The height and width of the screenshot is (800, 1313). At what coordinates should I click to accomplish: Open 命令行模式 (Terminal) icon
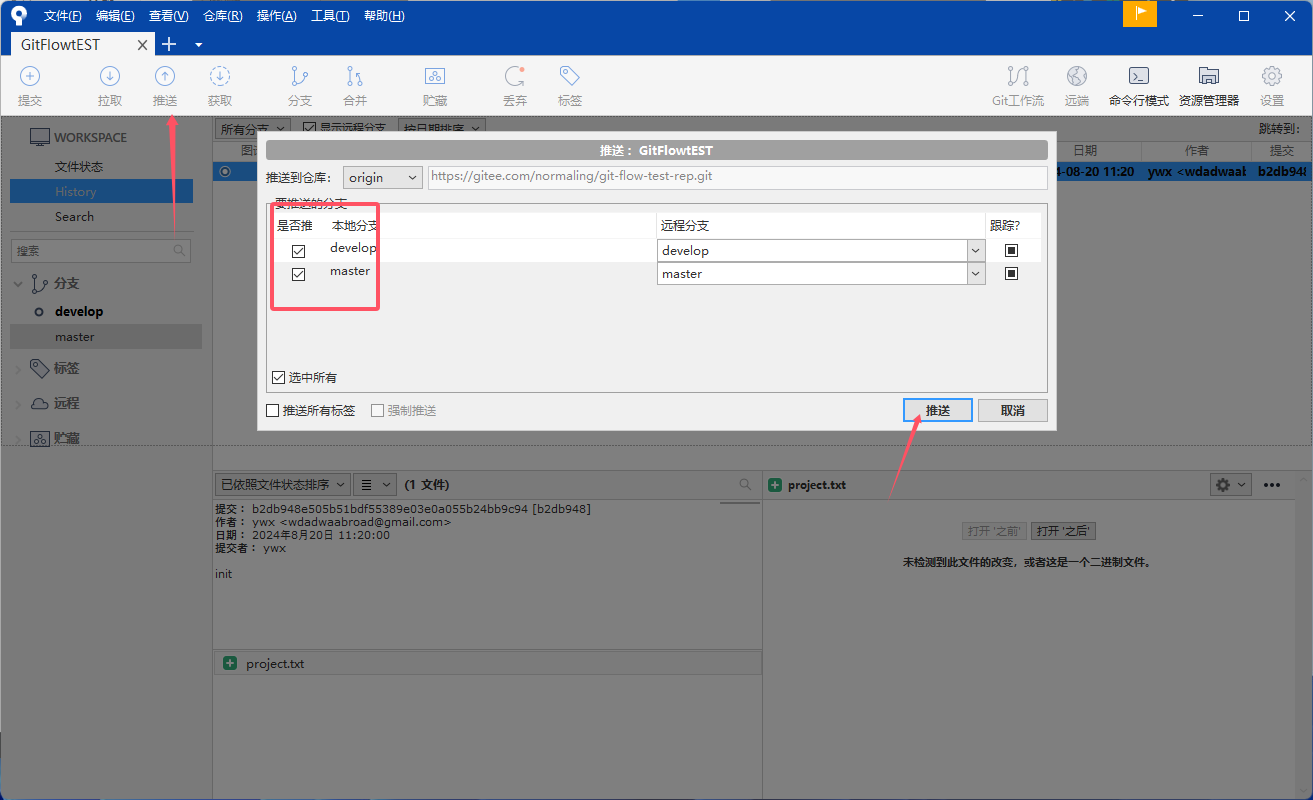click(x=1138, y=85)
